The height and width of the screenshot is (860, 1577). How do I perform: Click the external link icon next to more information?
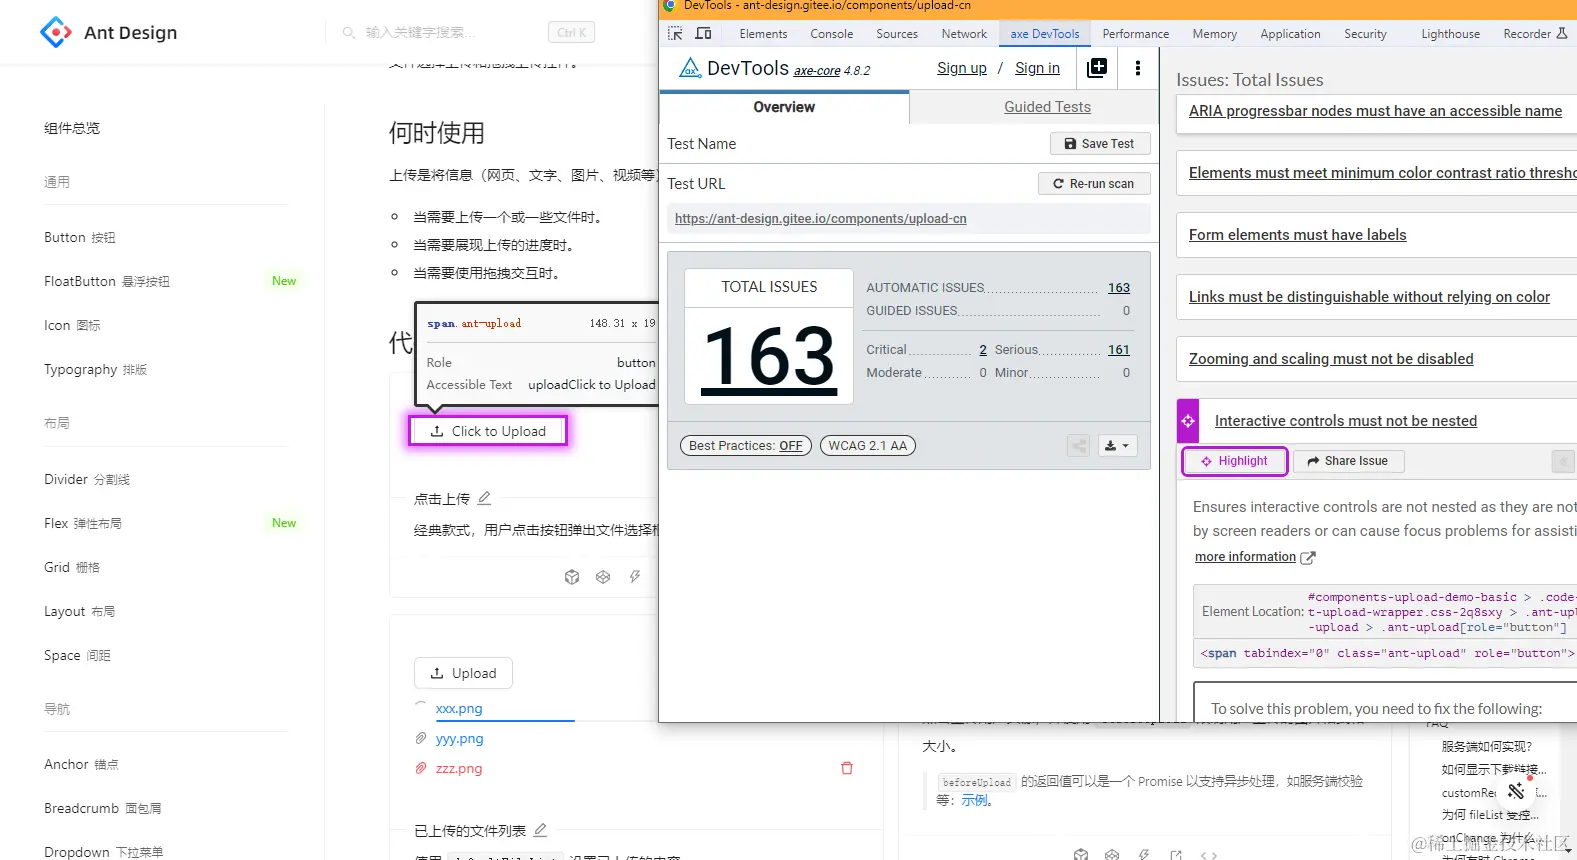[1308, 558]
